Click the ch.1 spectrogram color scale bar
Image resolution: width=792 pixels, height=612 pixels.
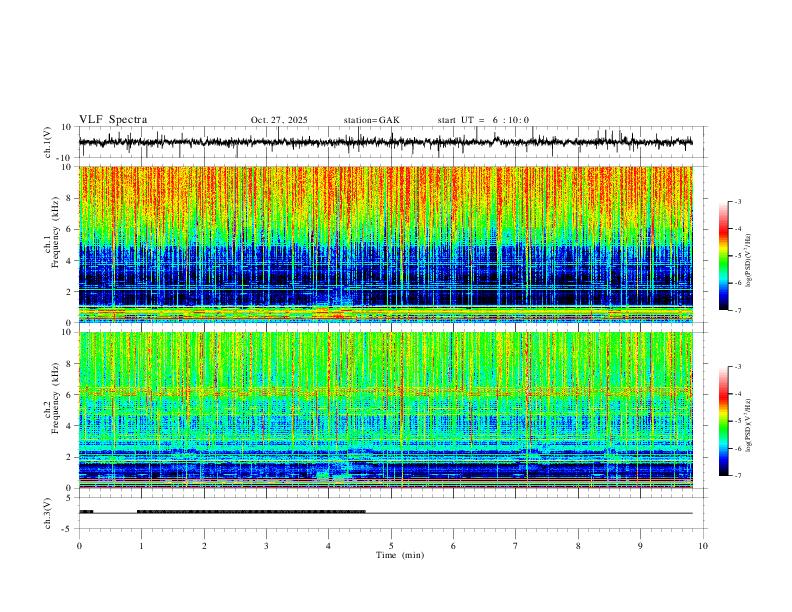[723, 256]
